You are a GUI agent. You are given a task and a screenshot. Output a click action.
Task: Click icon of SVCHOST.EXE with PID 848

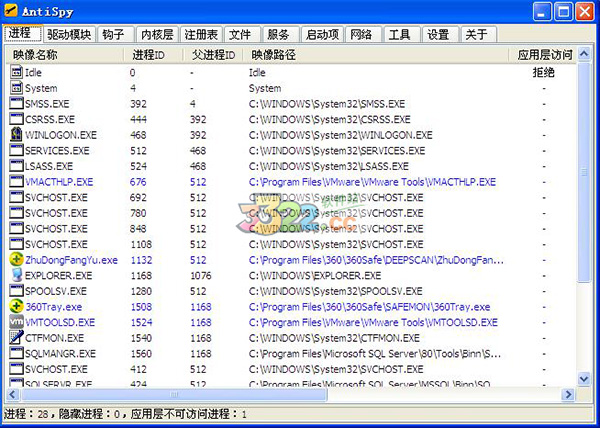point(16,228)
